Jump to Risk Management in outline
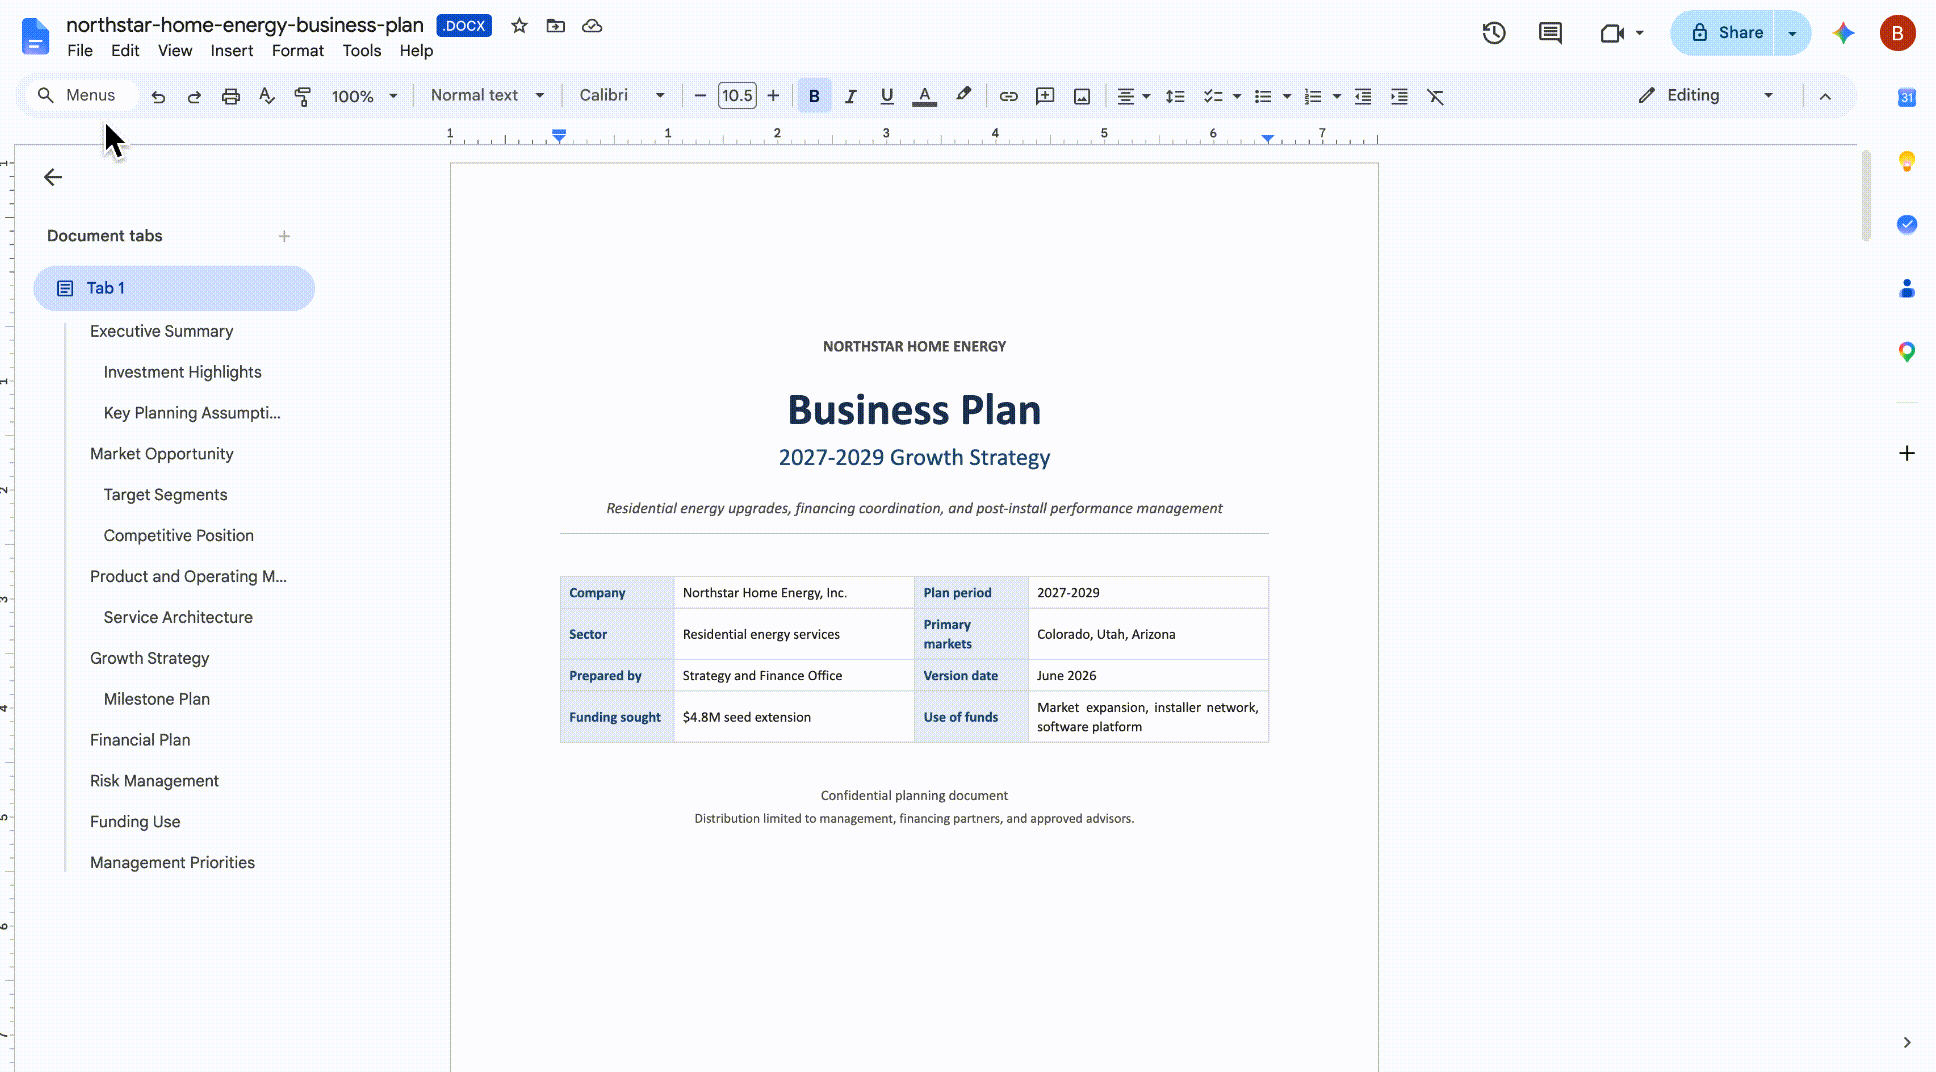 coord(154,781)
